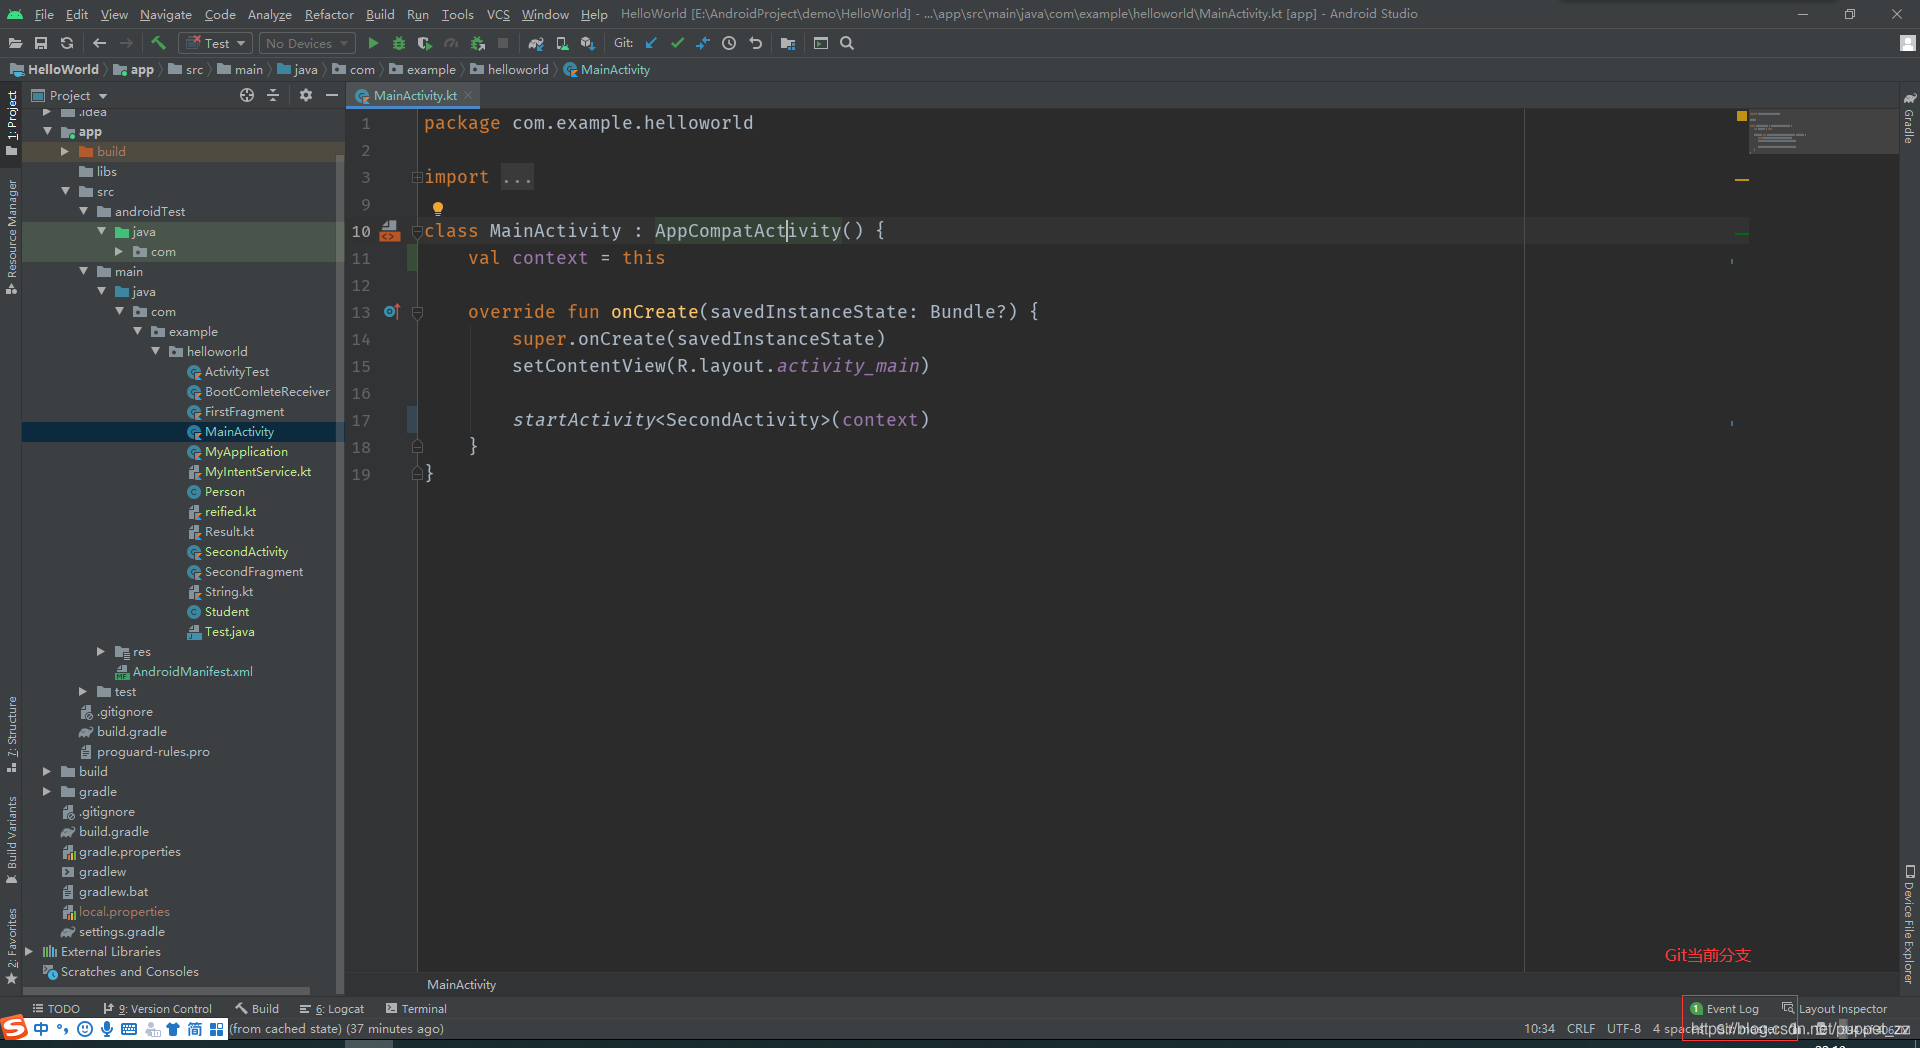
Task: Expand External Libraries node
Action: (x=29, y=952)
